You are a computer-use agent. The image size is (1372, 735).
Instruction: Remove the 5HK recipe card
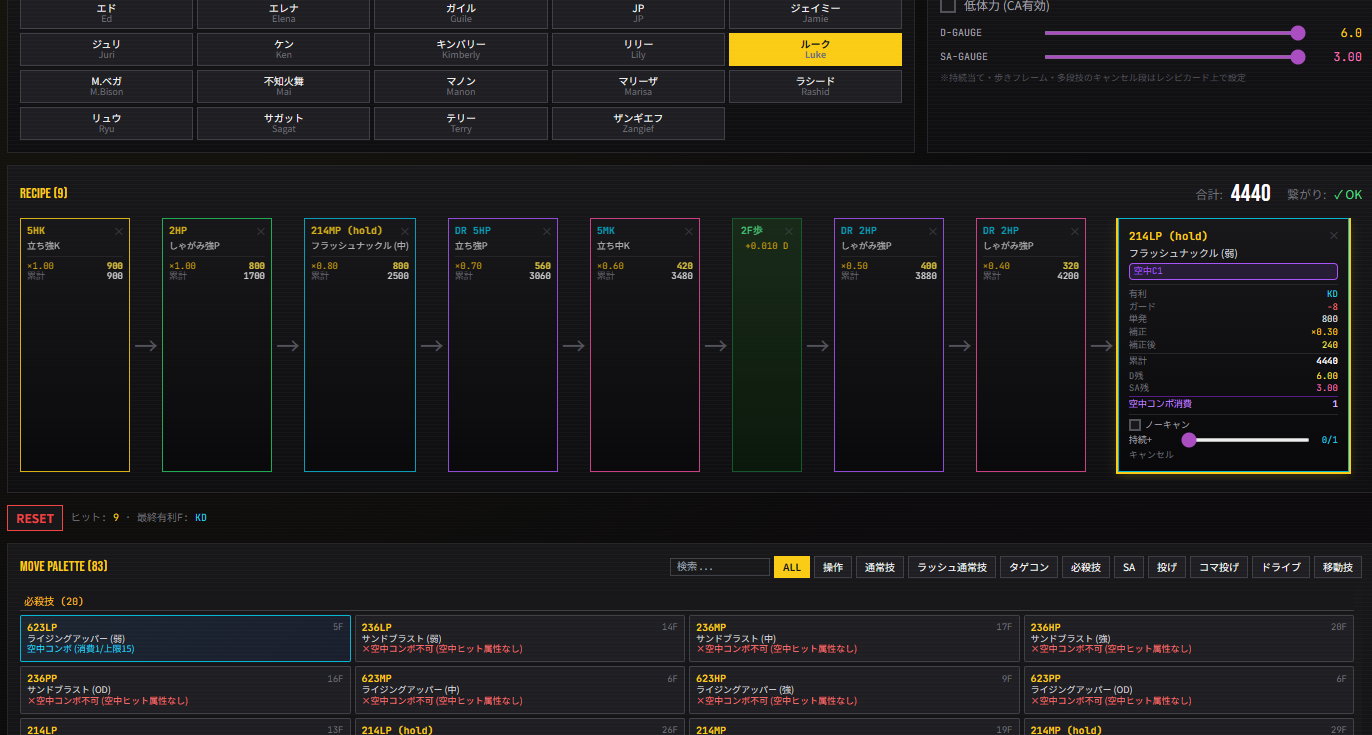coord(119,231)
